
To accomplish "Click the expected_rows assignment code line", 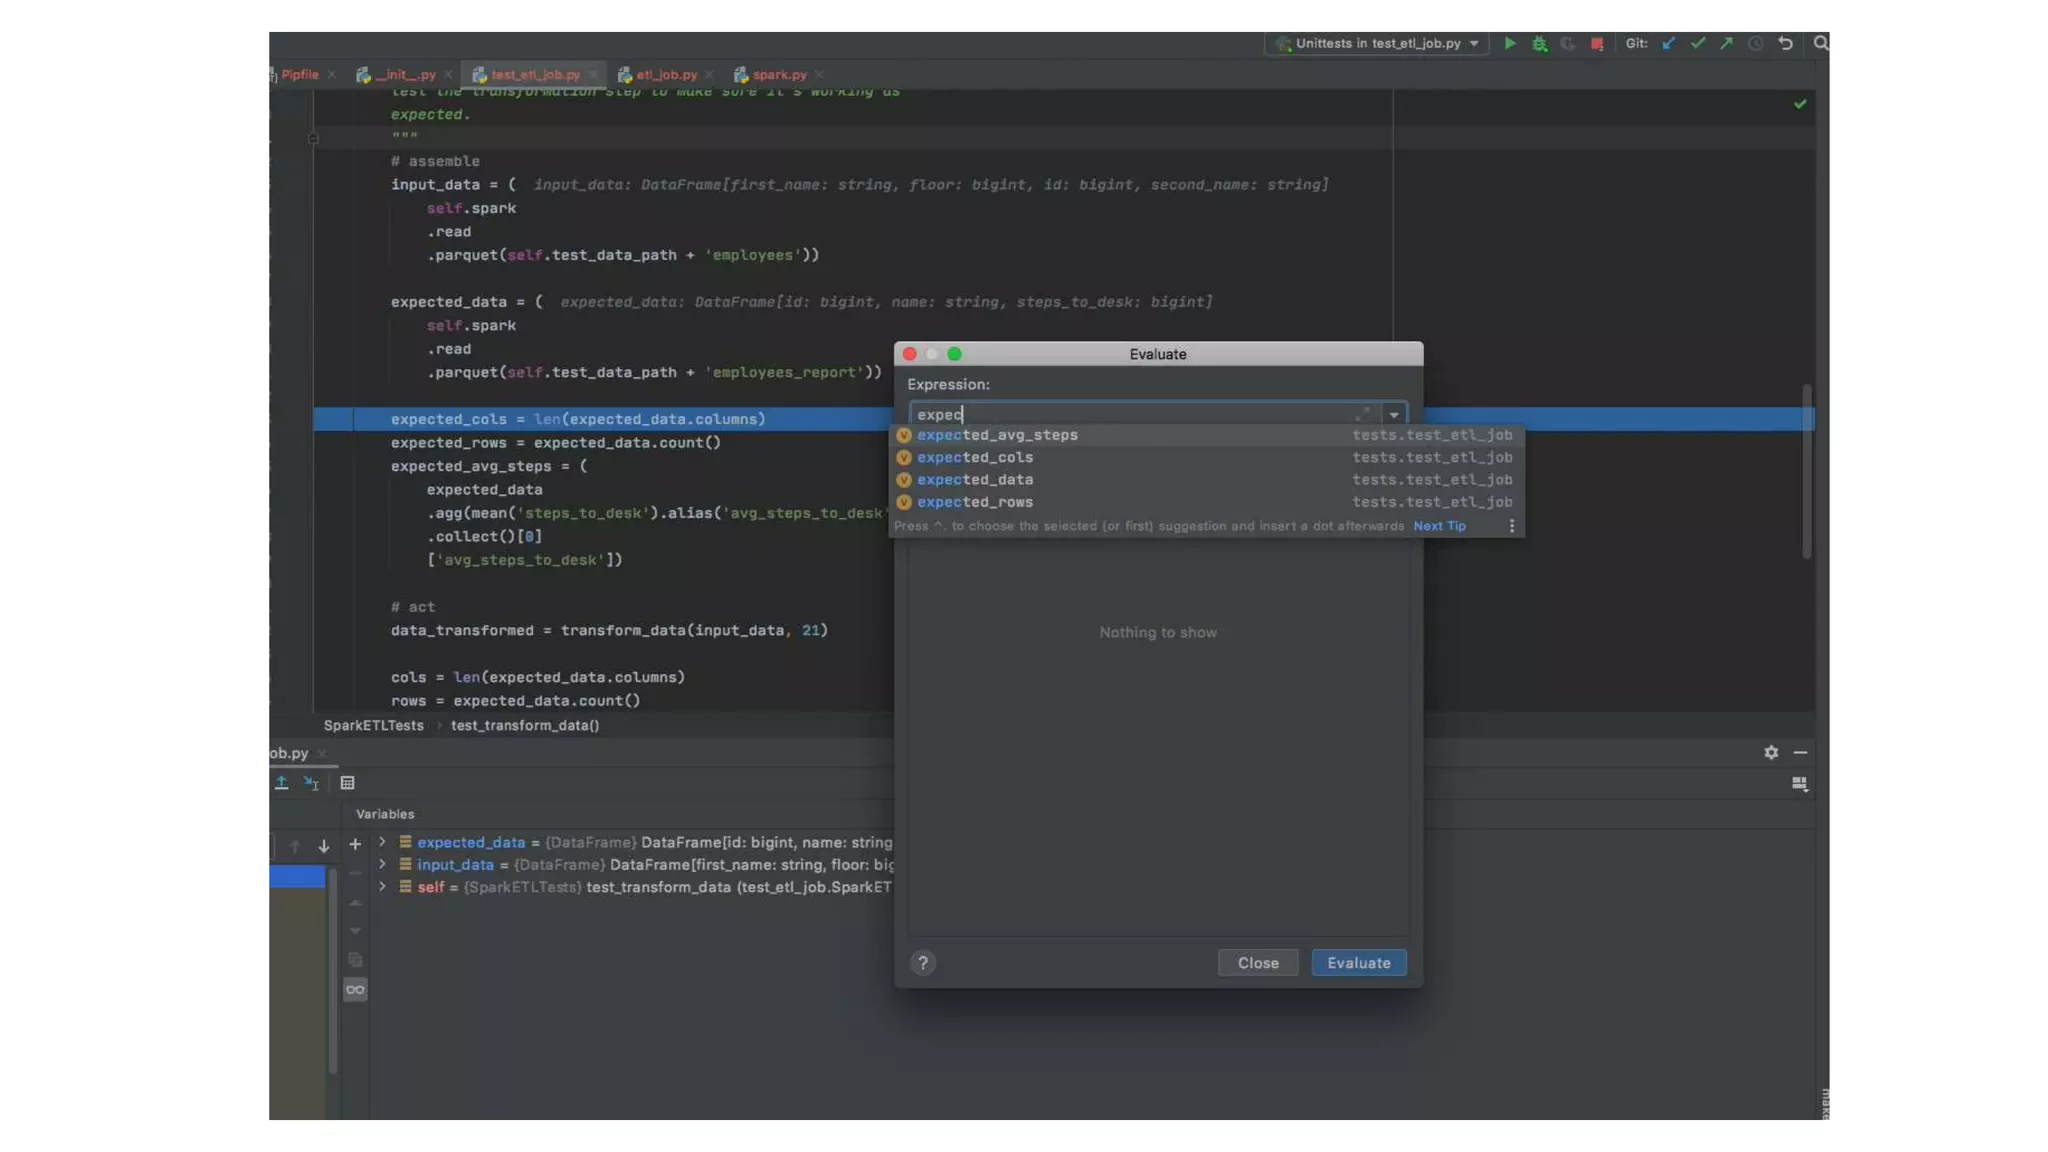I will coord(555,442).
